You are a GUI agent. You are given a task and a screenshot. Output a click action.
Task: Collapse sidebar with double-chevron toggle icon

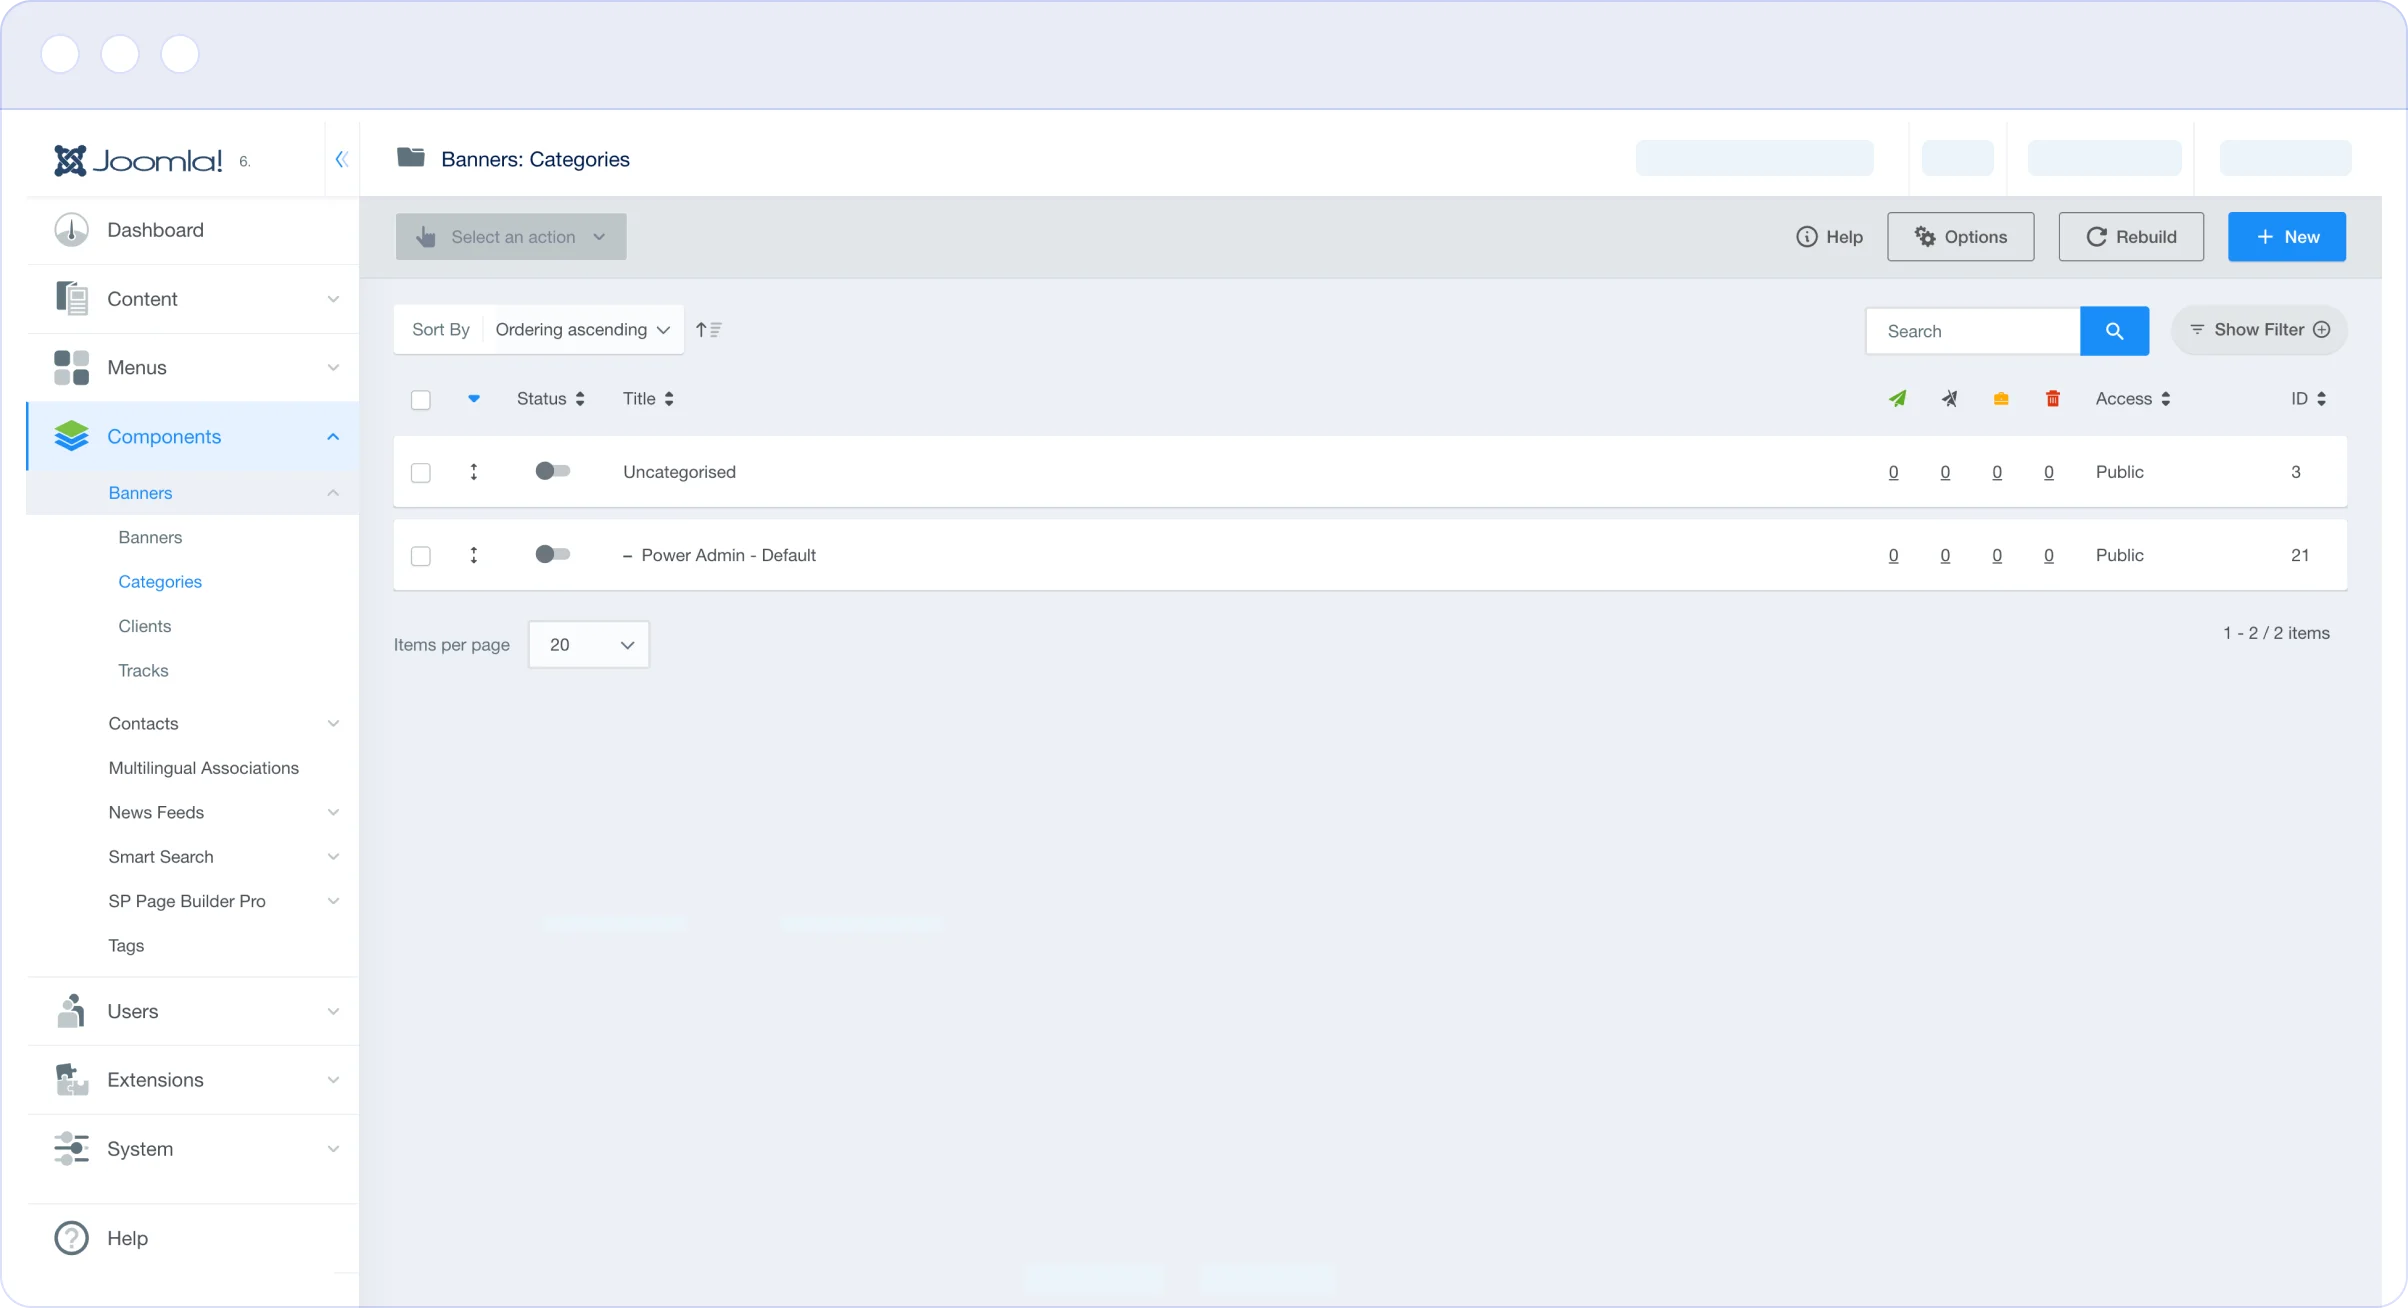tap(342, 159)
